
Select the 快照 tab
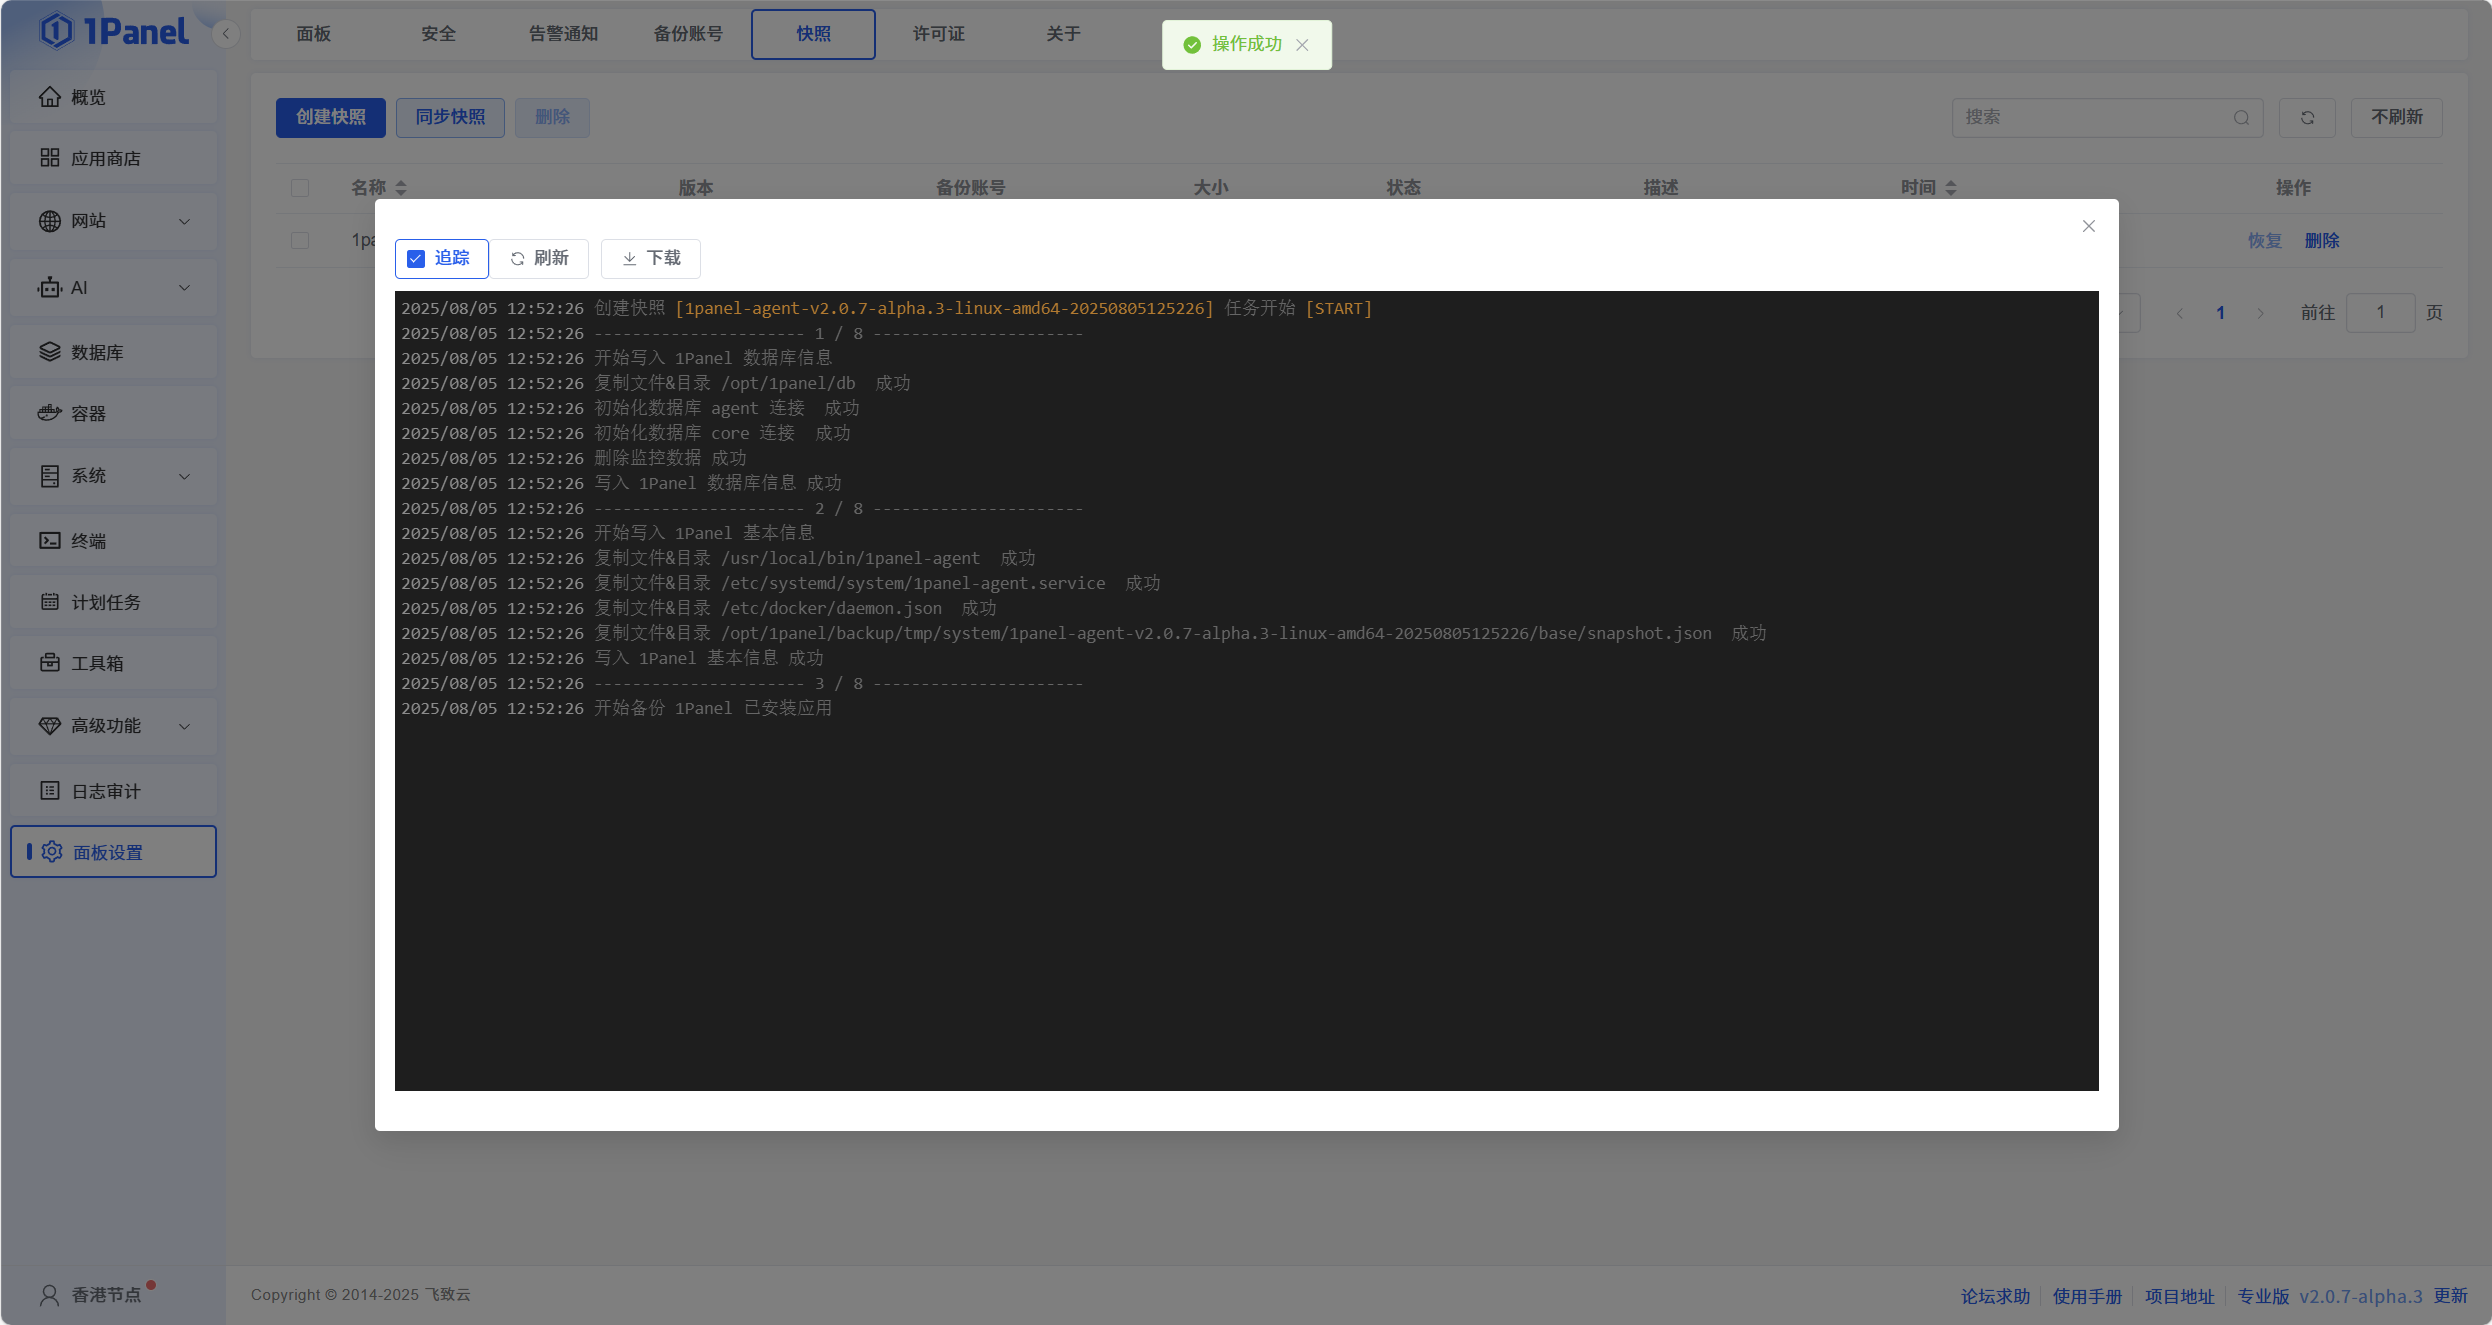click(813, 34)
